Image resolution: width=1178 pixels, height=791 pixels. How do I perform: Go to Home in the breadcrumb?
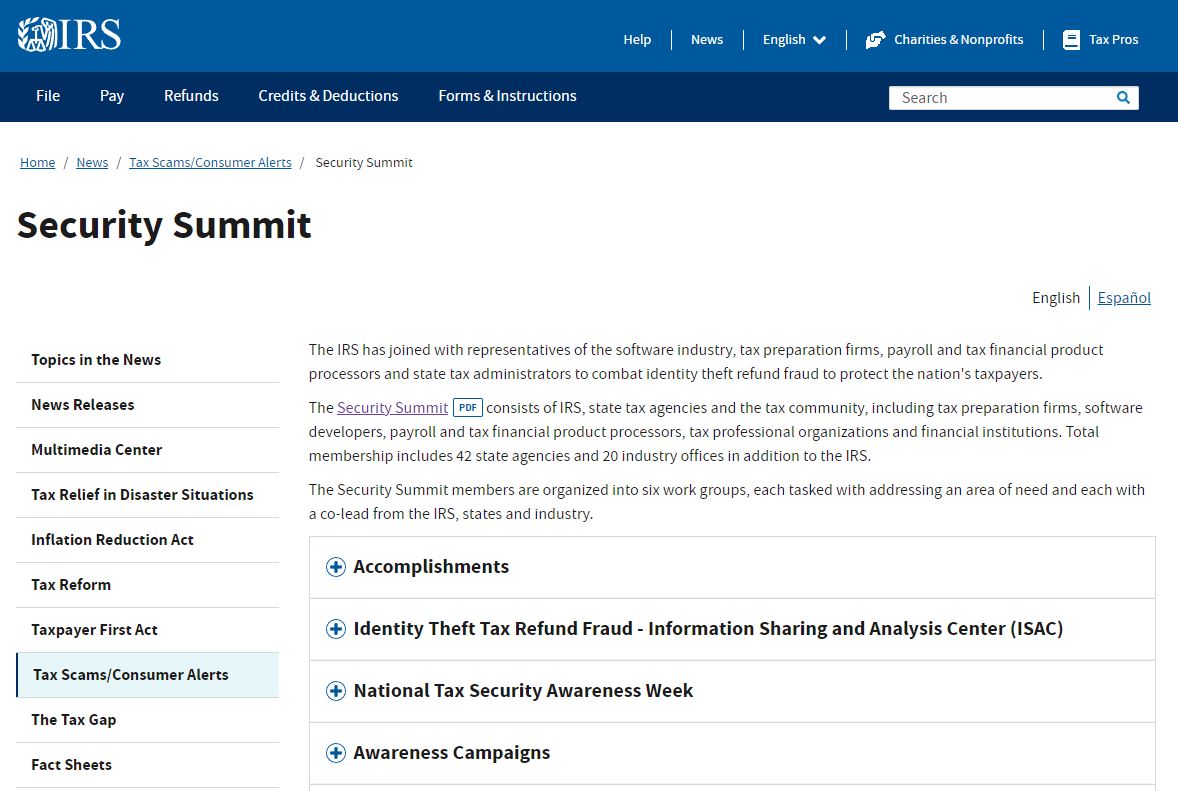pos(38,163)
